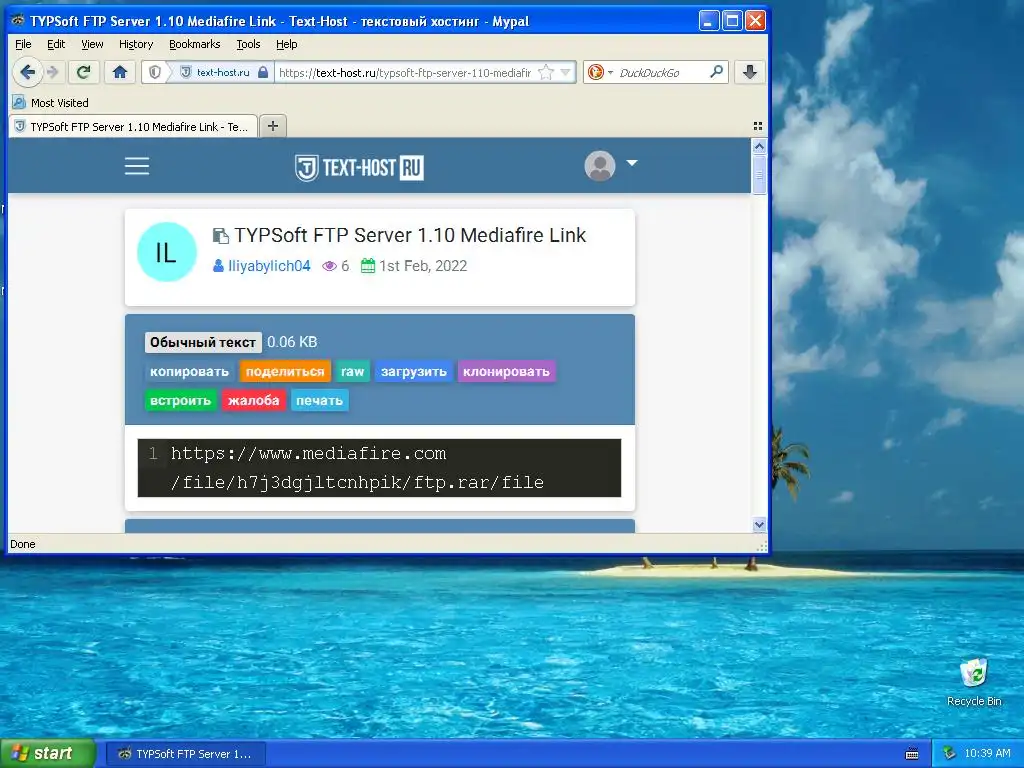Image resolution: width=1024 pixels, height=768 pixels.
Task: Click the purple клонировать button
Action: pyautogui.click(x=506, y=372)
